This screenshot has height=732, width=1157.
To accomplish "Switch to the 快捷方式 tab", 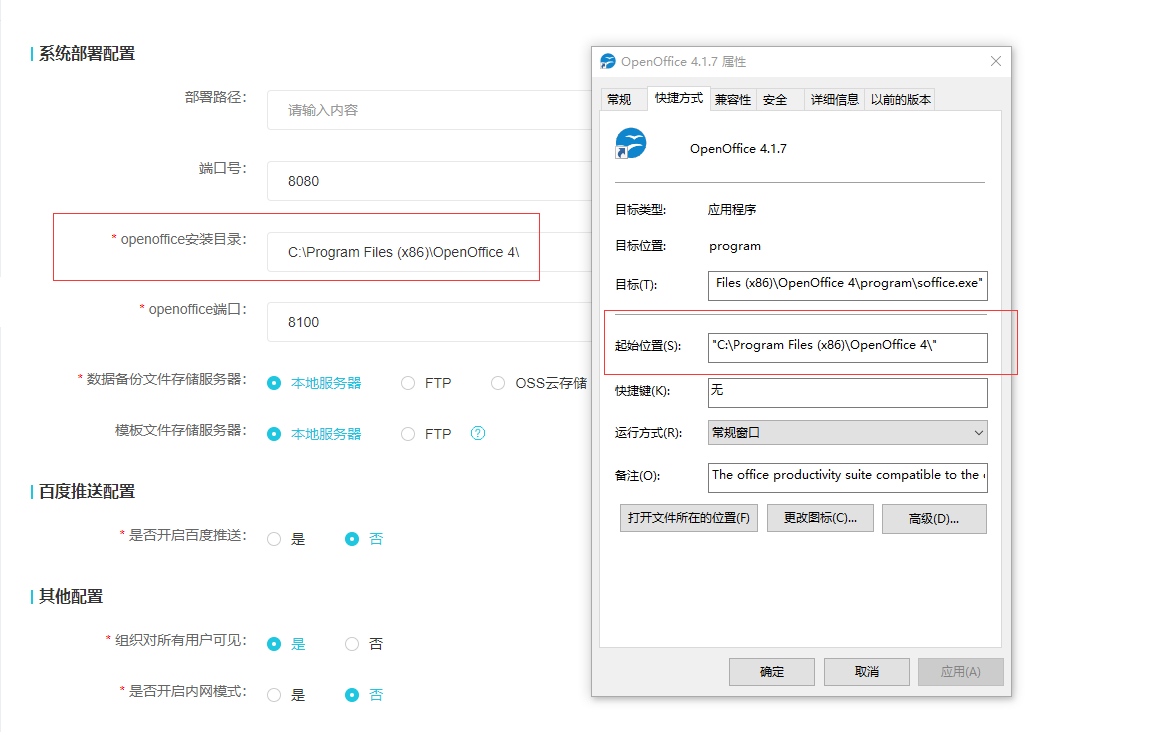I will pyautogui.click(x=679, y=98).
